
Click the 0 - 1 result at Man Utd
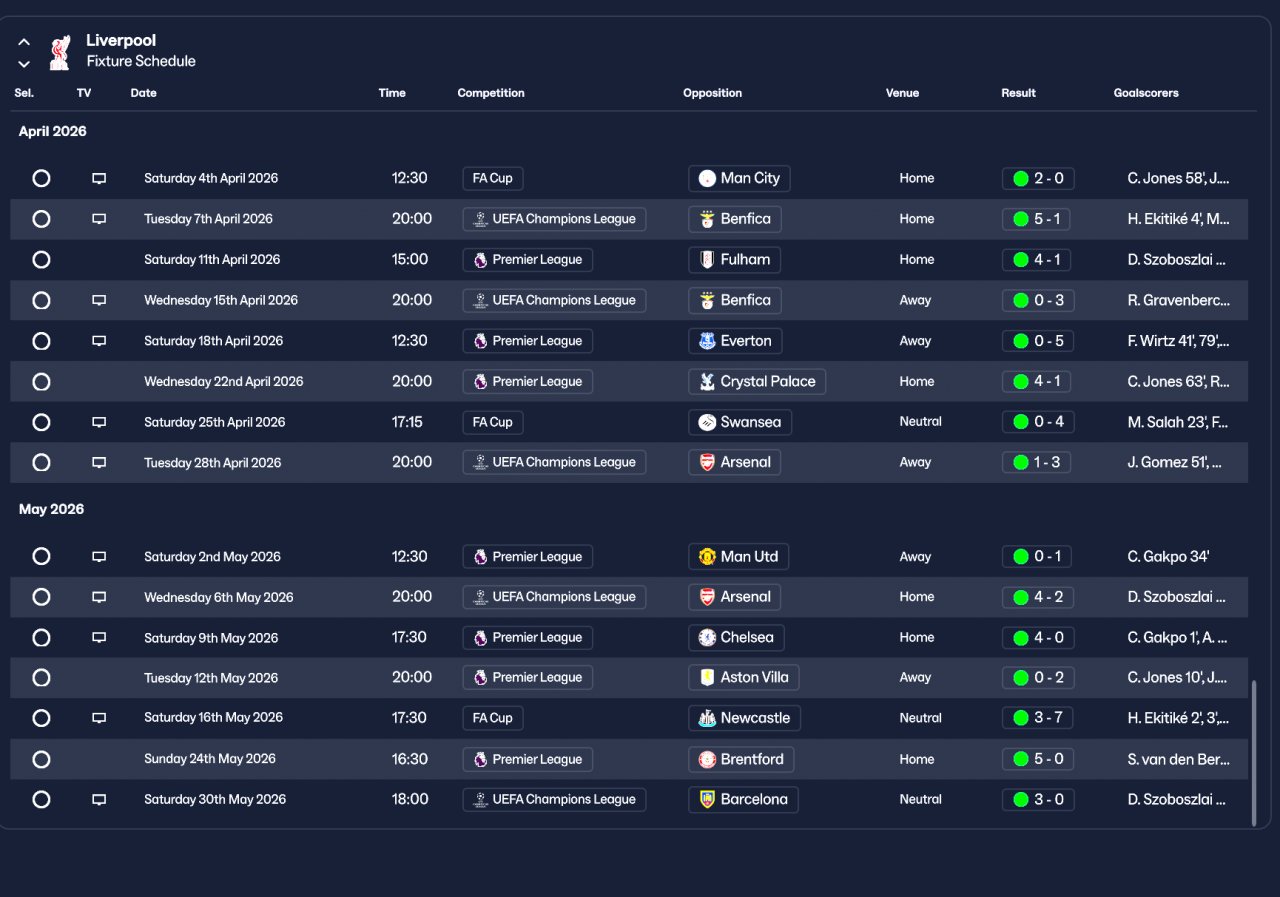tap(1038, 557)
